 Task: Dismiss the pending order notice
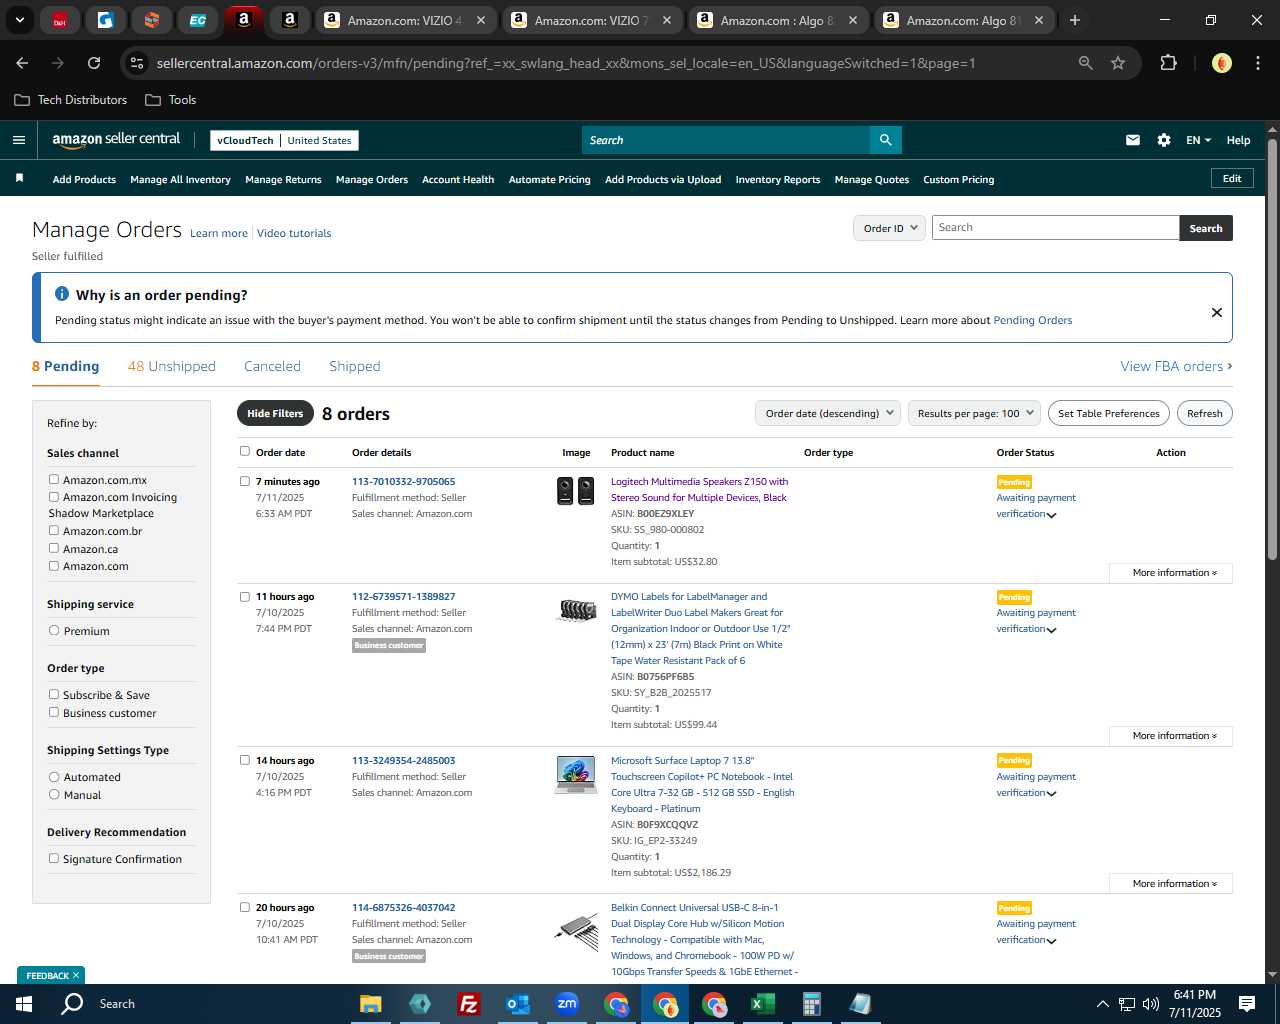(1217, 312)
